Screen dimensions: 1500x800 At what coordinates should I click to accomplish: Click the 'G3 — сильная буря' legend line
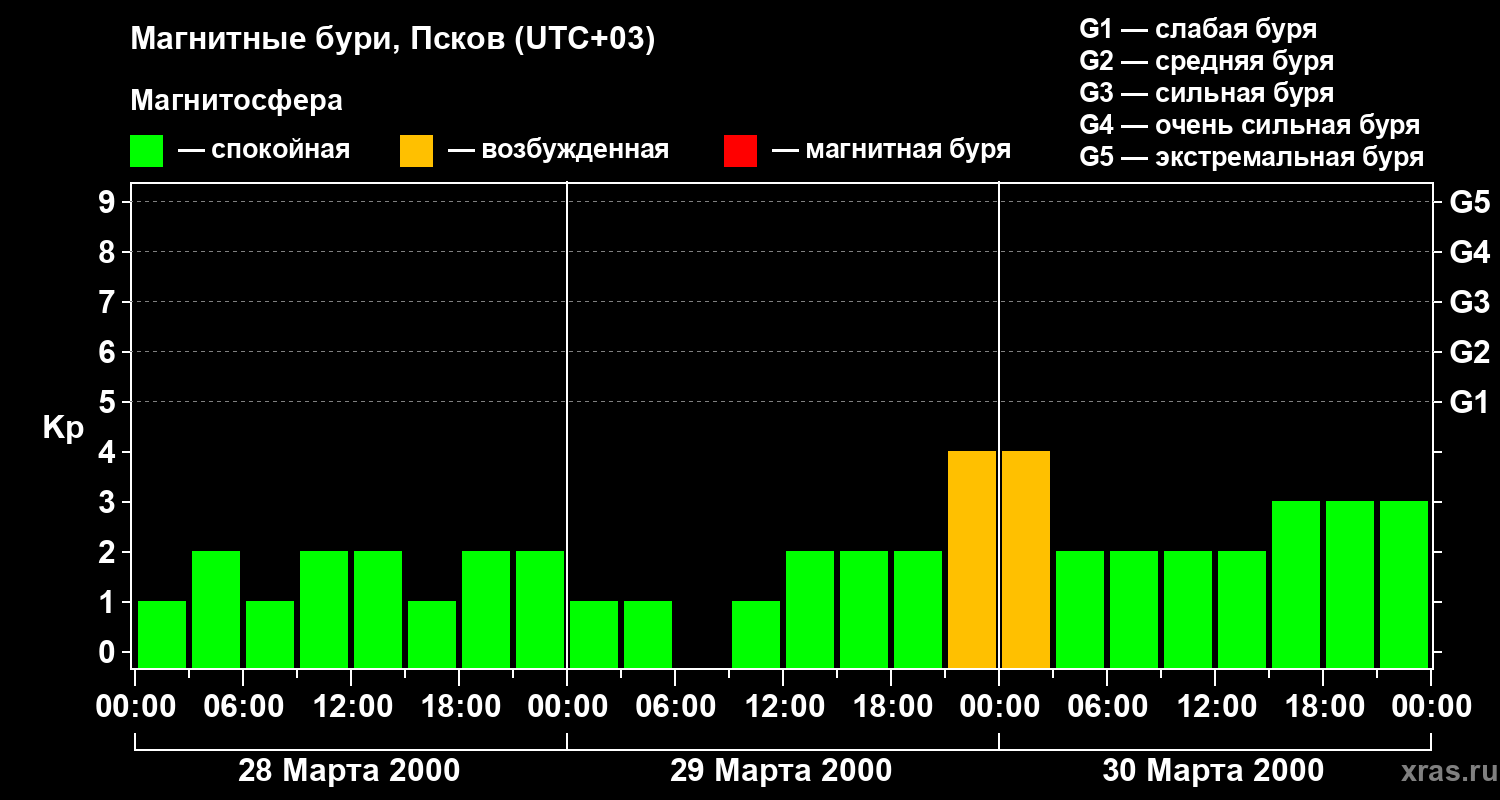(x=1206, y=93)
